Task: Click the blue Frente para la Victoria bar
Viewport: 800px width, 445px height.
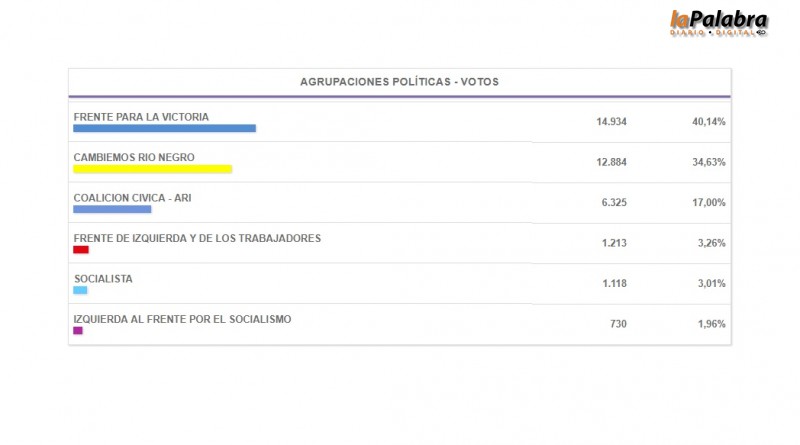Action: coord(165,128)
